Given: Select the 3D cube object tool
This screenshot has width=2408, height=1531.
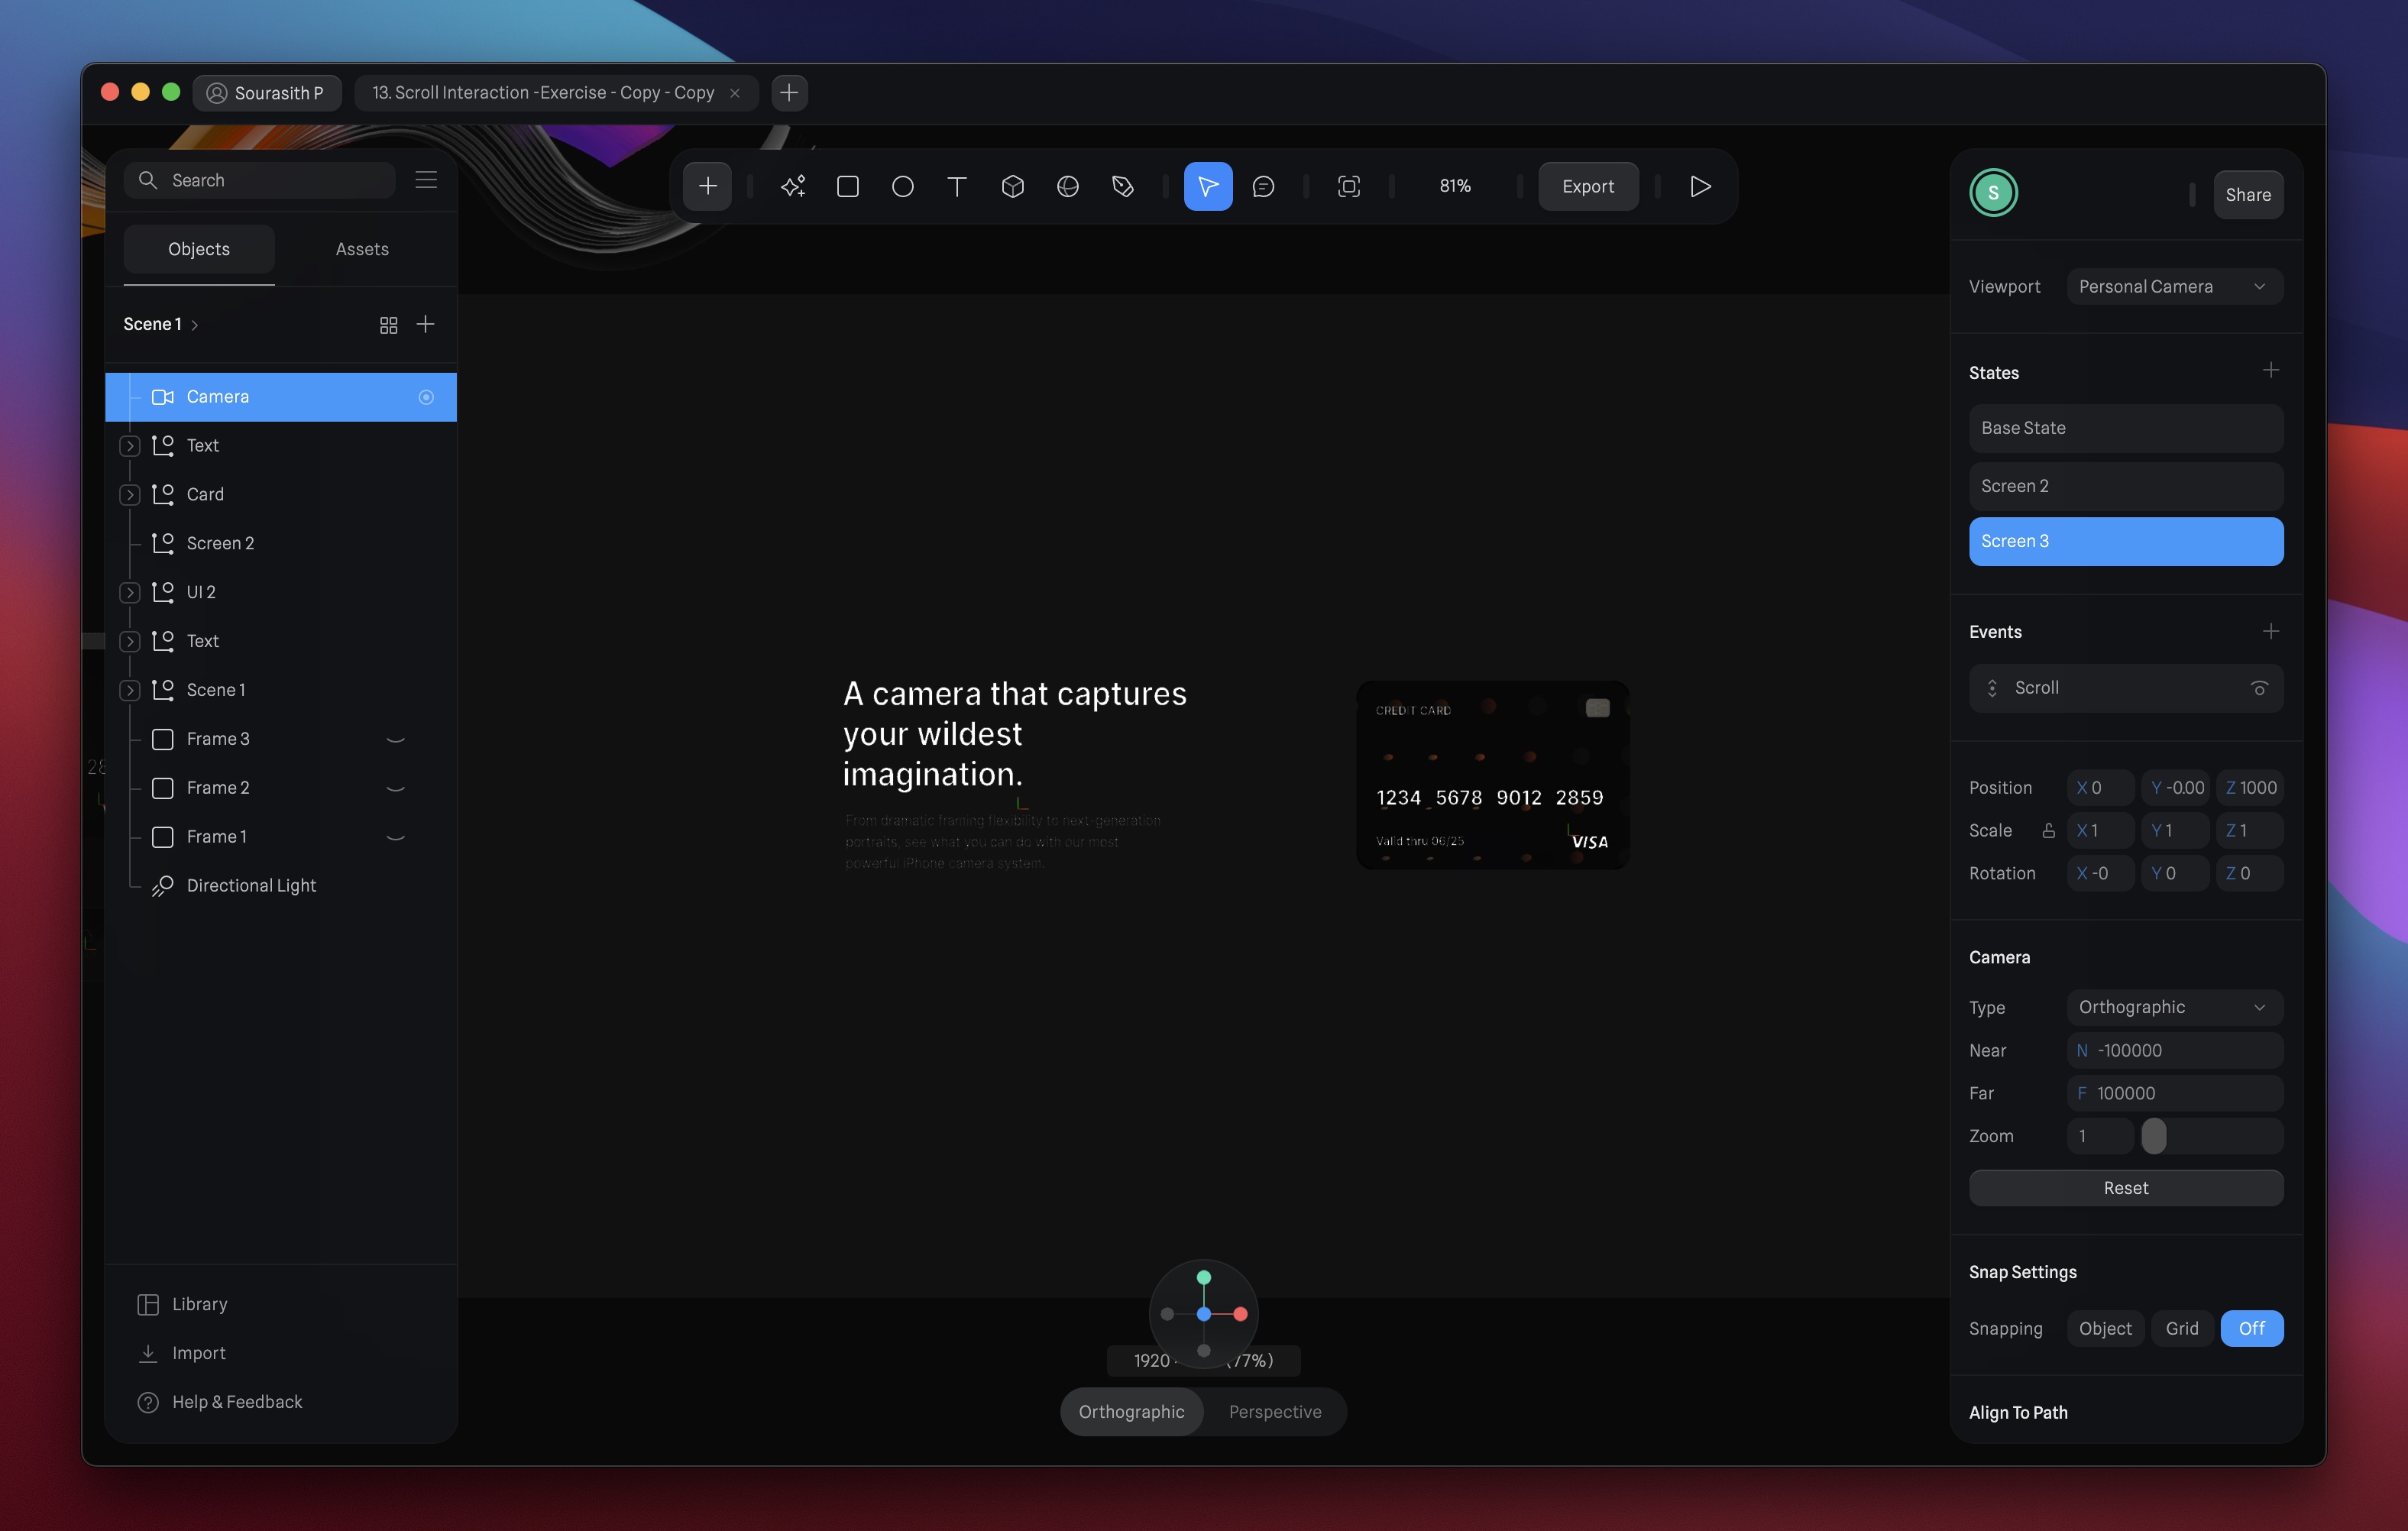Looking at the screenshot, I should tap(1012, 186).
